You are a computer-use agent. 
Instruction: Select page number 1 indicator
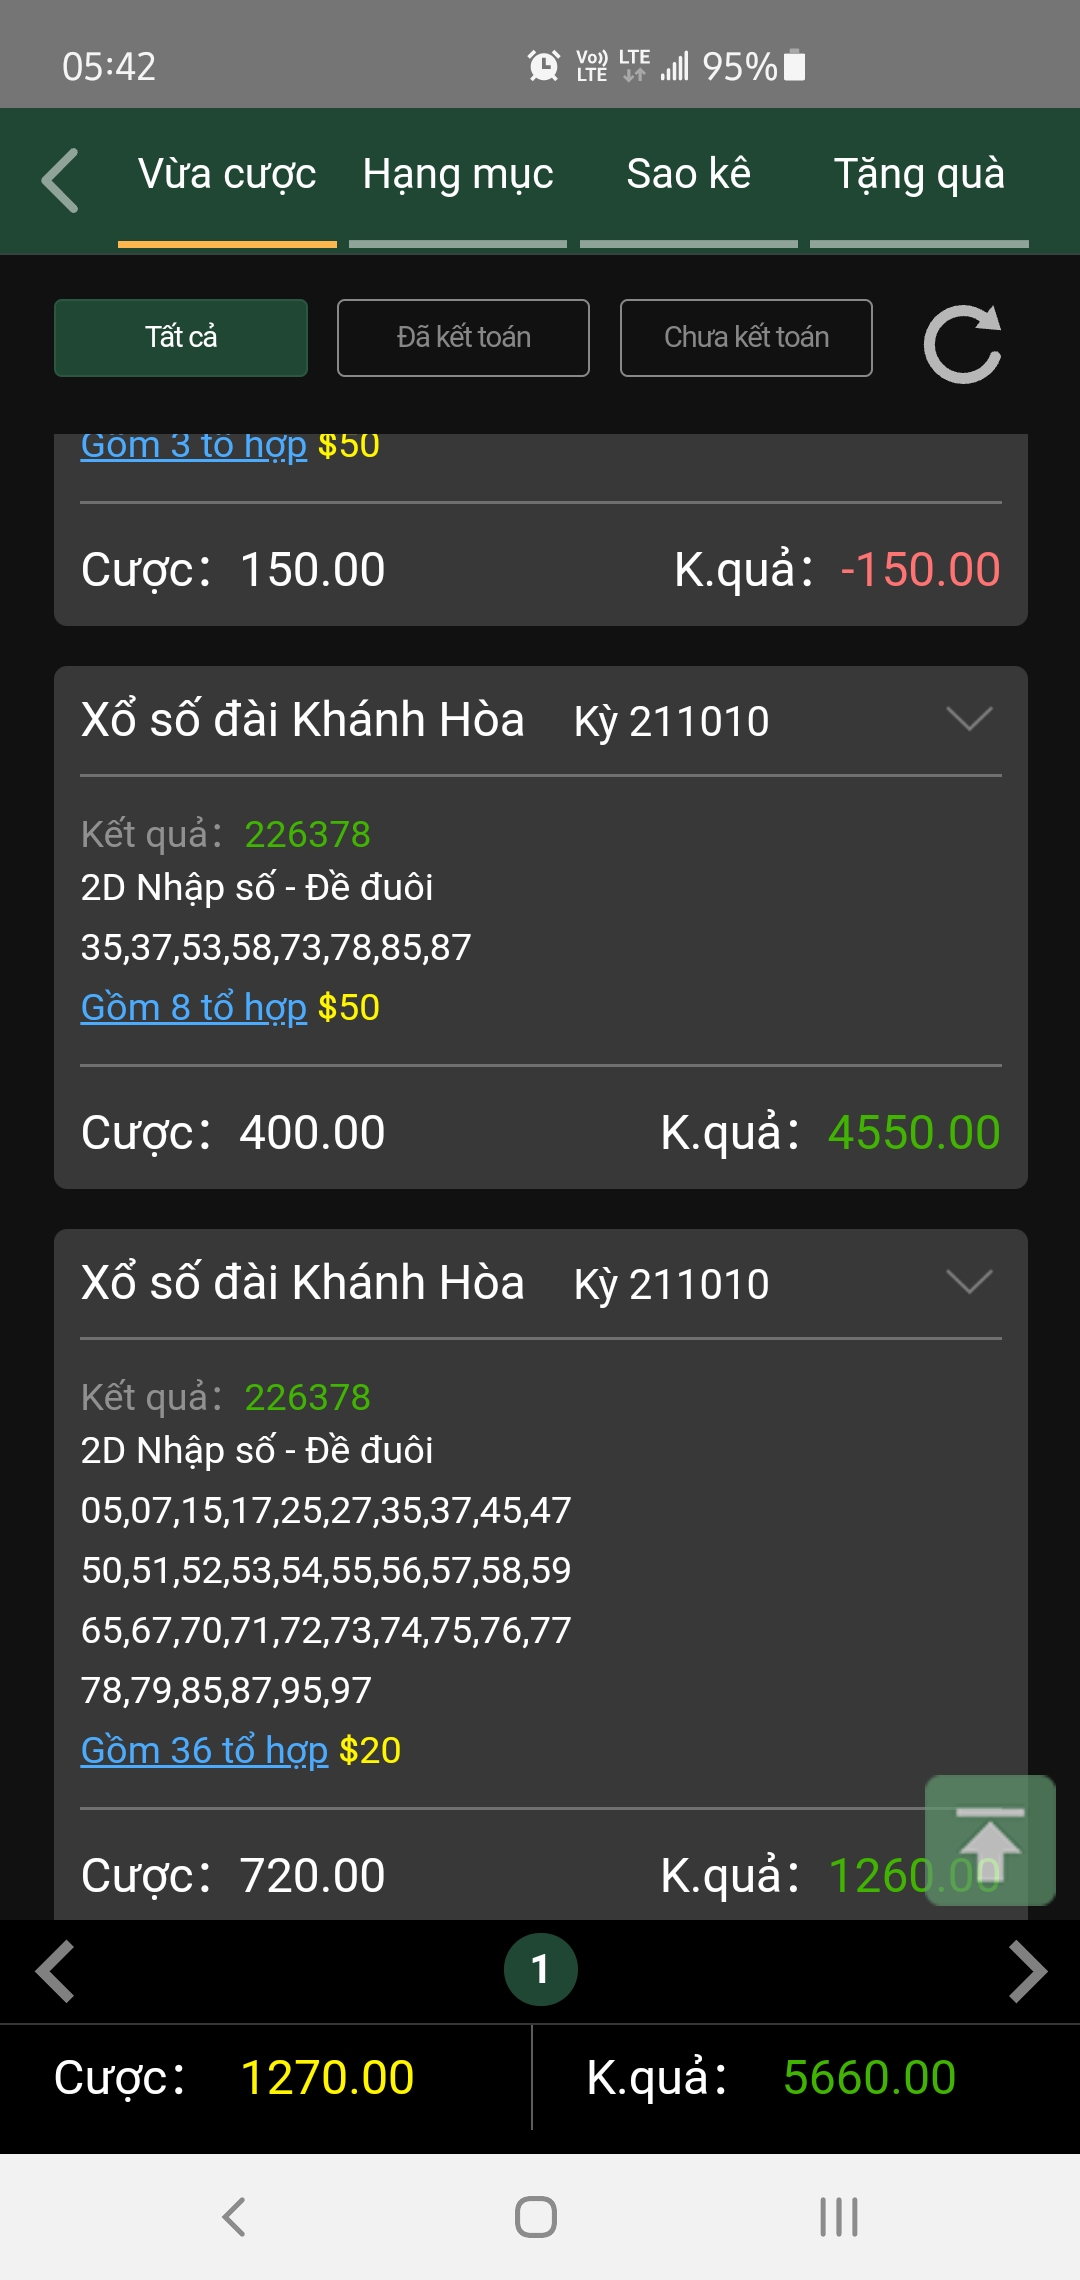point(540,1970)
